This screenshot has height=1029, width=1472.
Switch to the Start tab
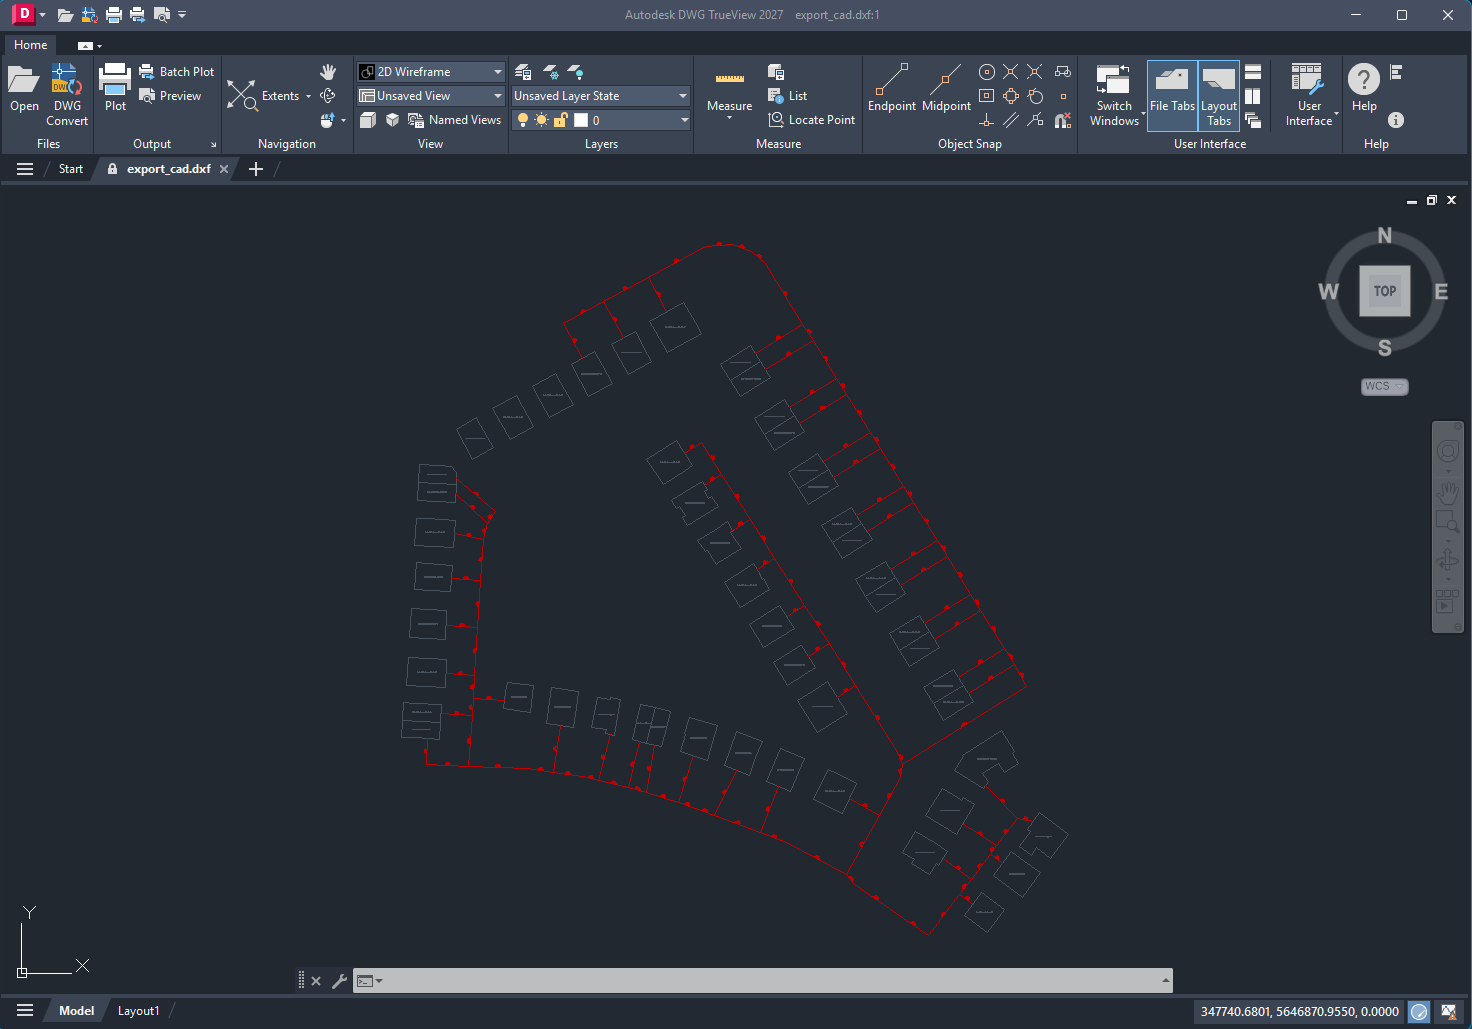(70, 169)
